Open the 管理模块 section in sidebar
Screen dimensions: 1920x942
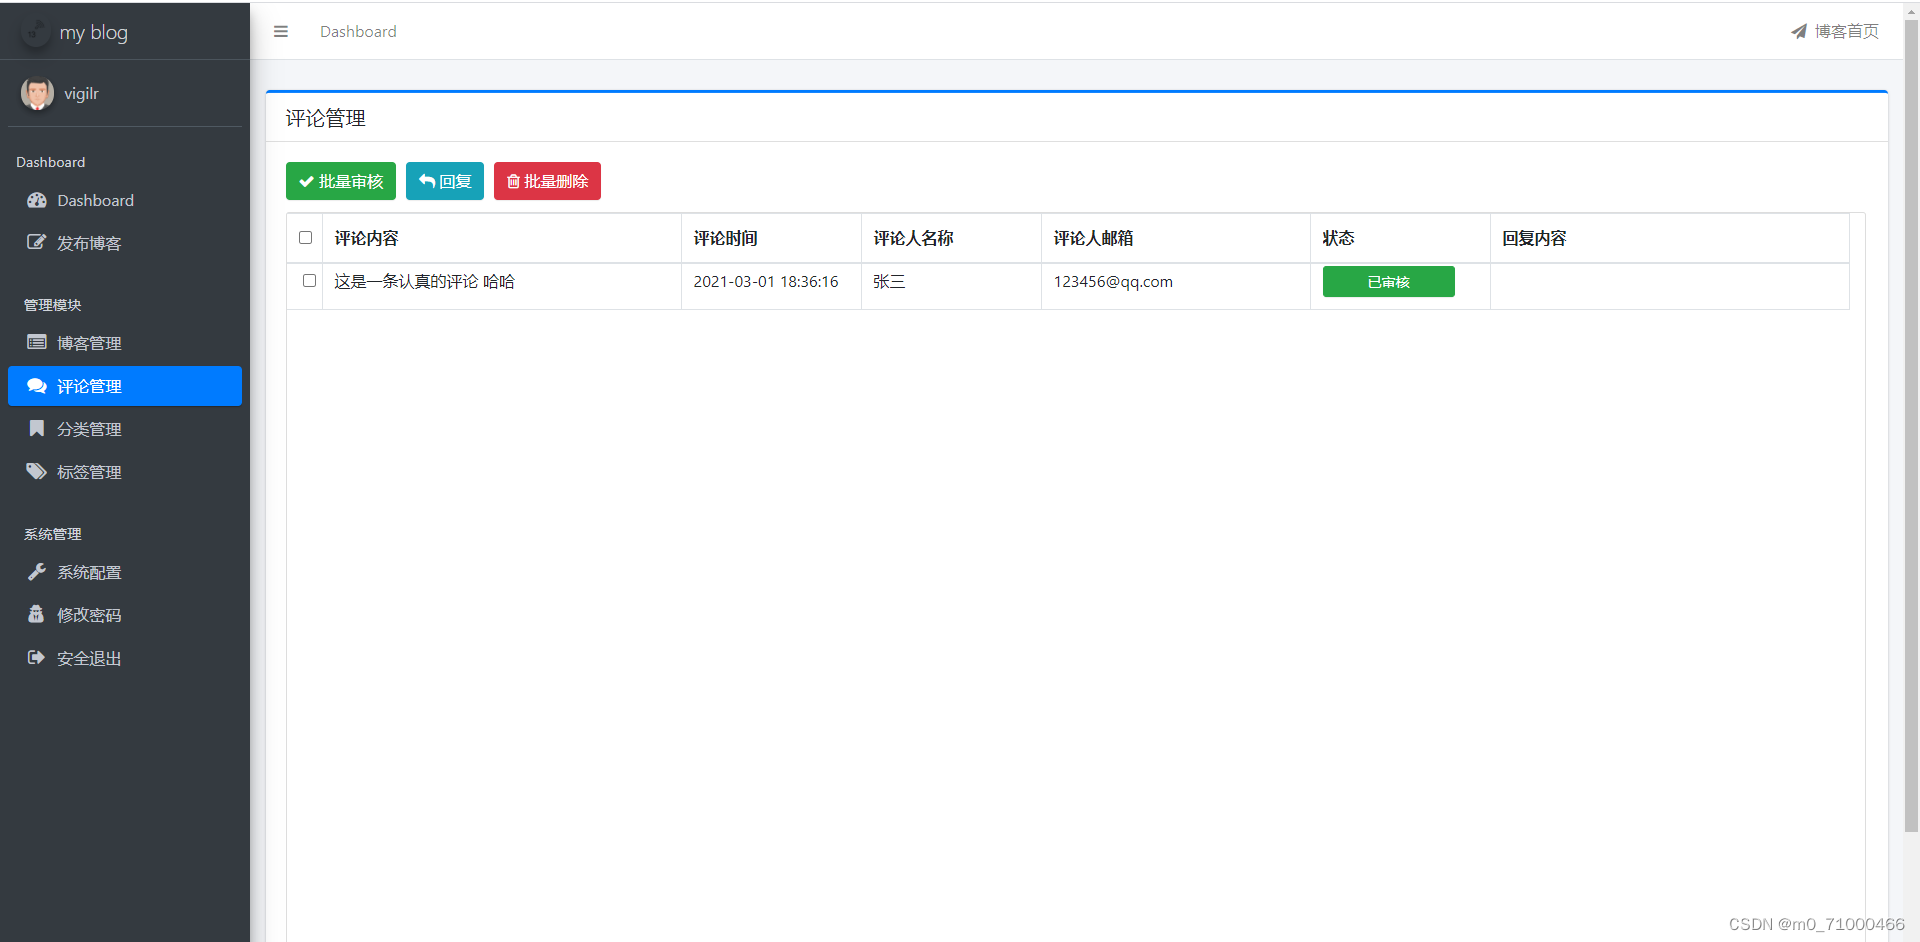click(52, 304)
